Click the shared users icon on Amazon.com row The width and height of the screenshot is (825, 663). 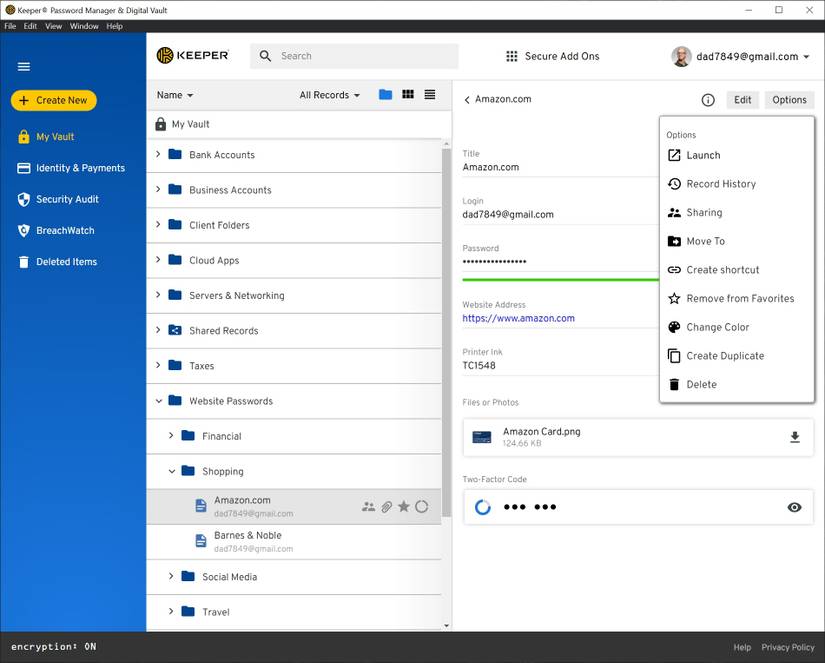(368, 507)
